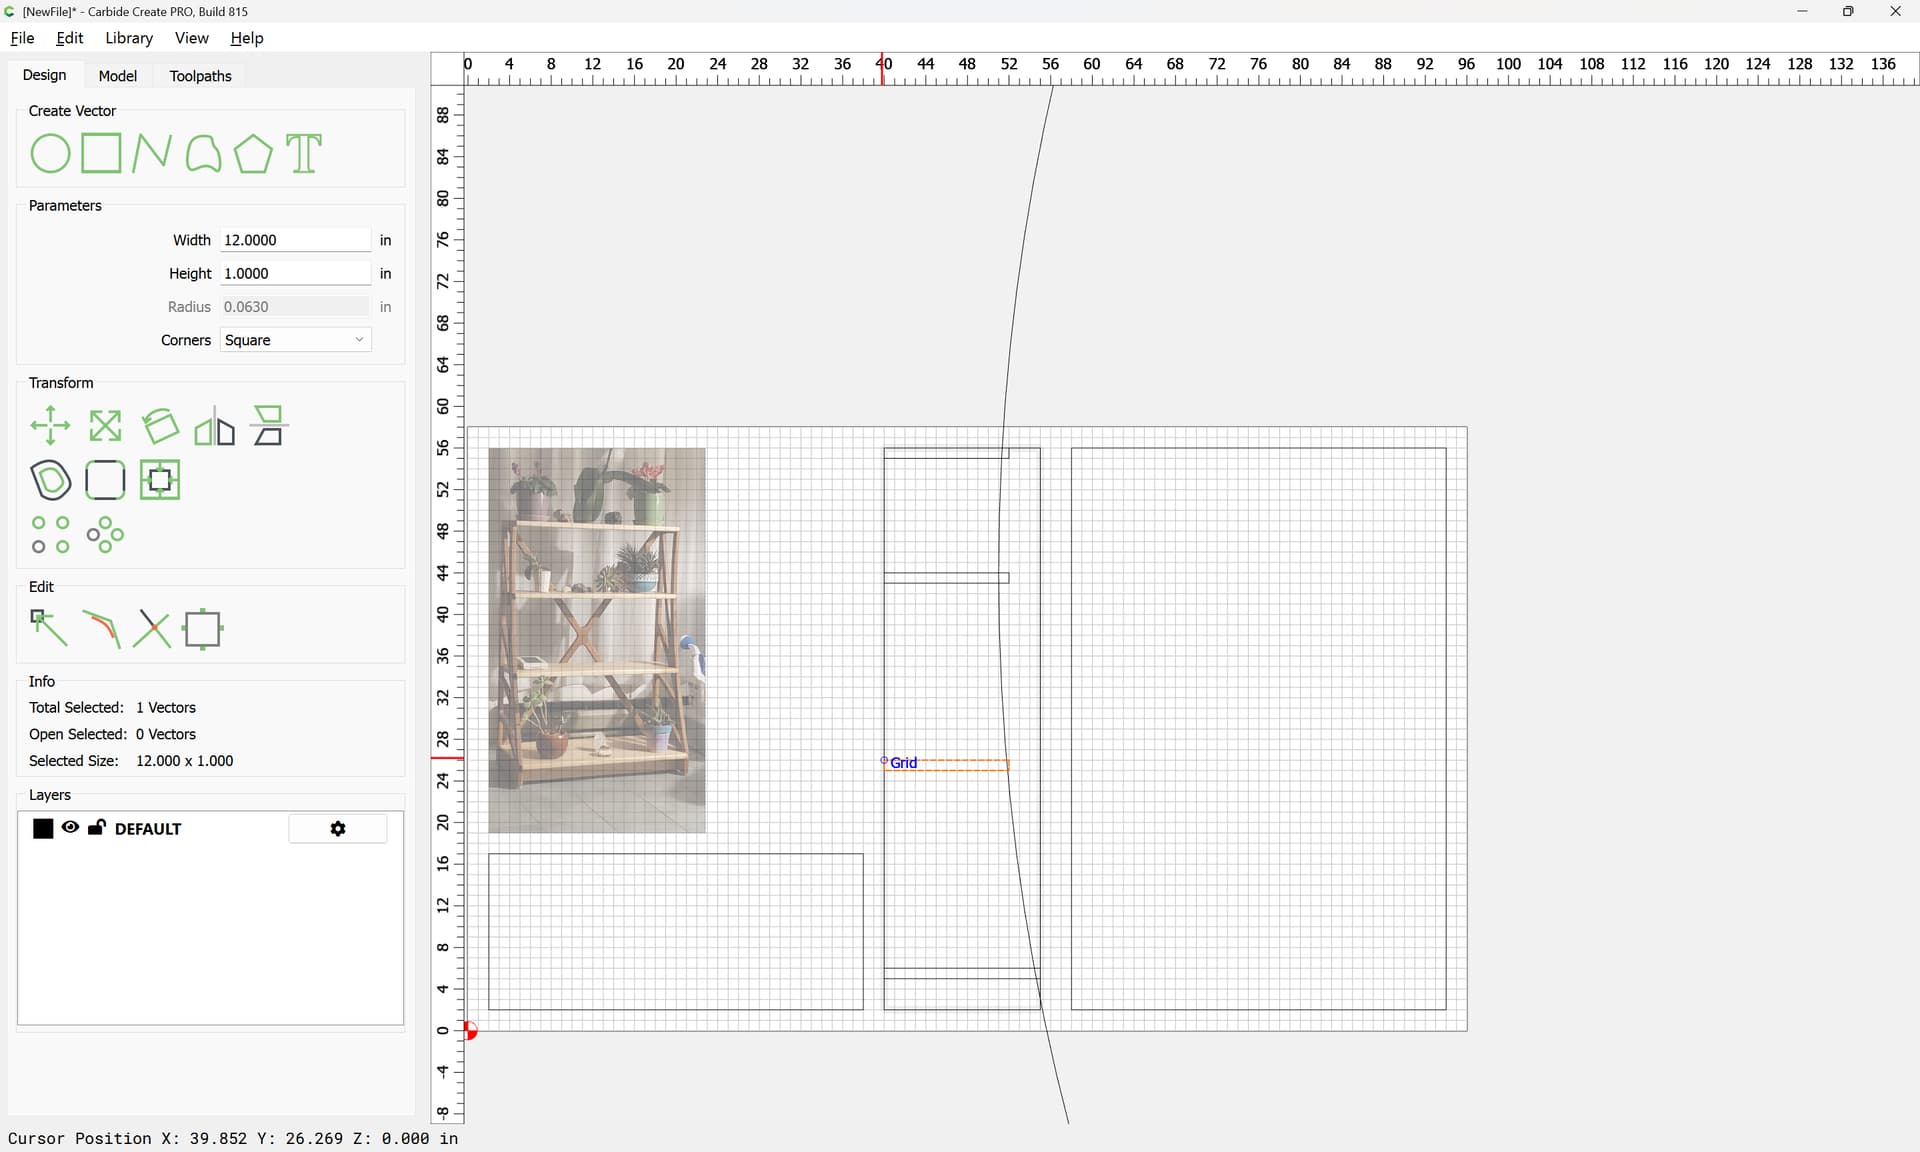This screenshot has height=1152, width=1920.
Task: Select the Polygon vector tool
Action: pyautogui.click(x=253, y=154)
